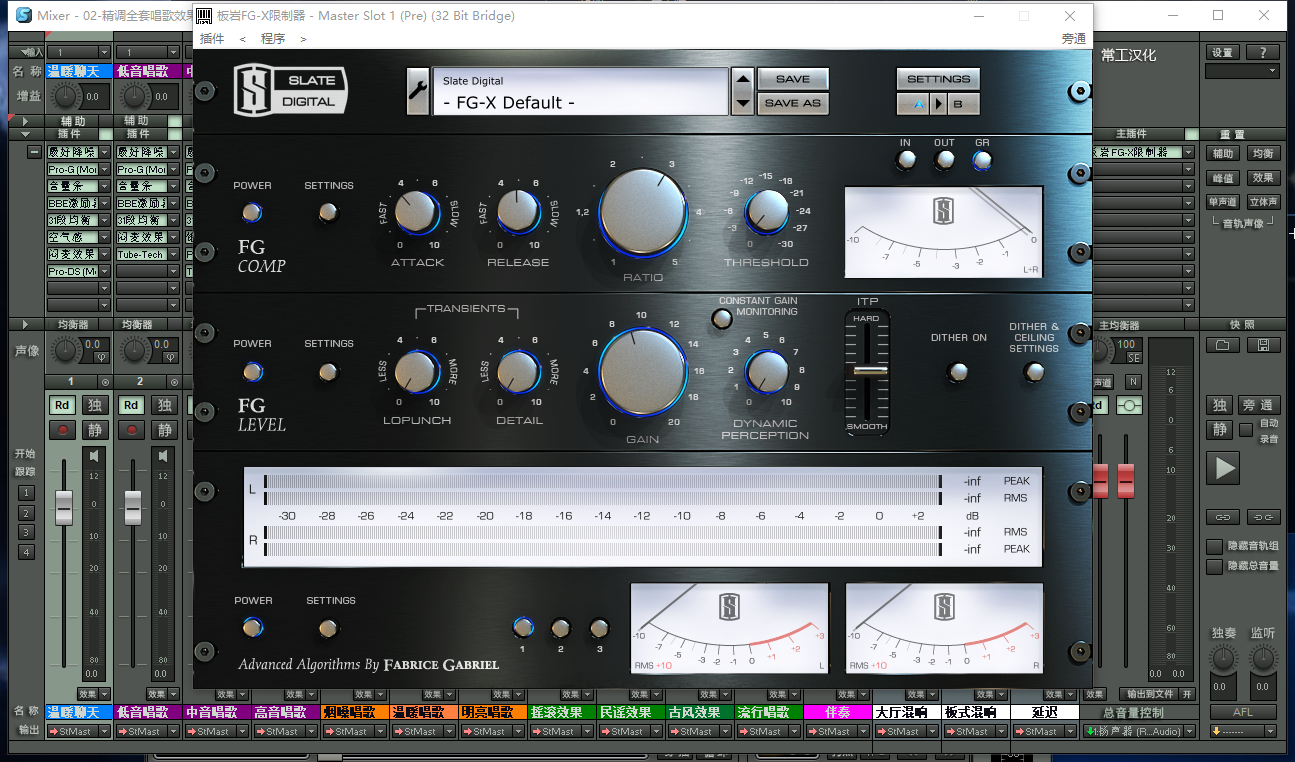Toggle FG LEVEL power button

(x=252, y=372)
